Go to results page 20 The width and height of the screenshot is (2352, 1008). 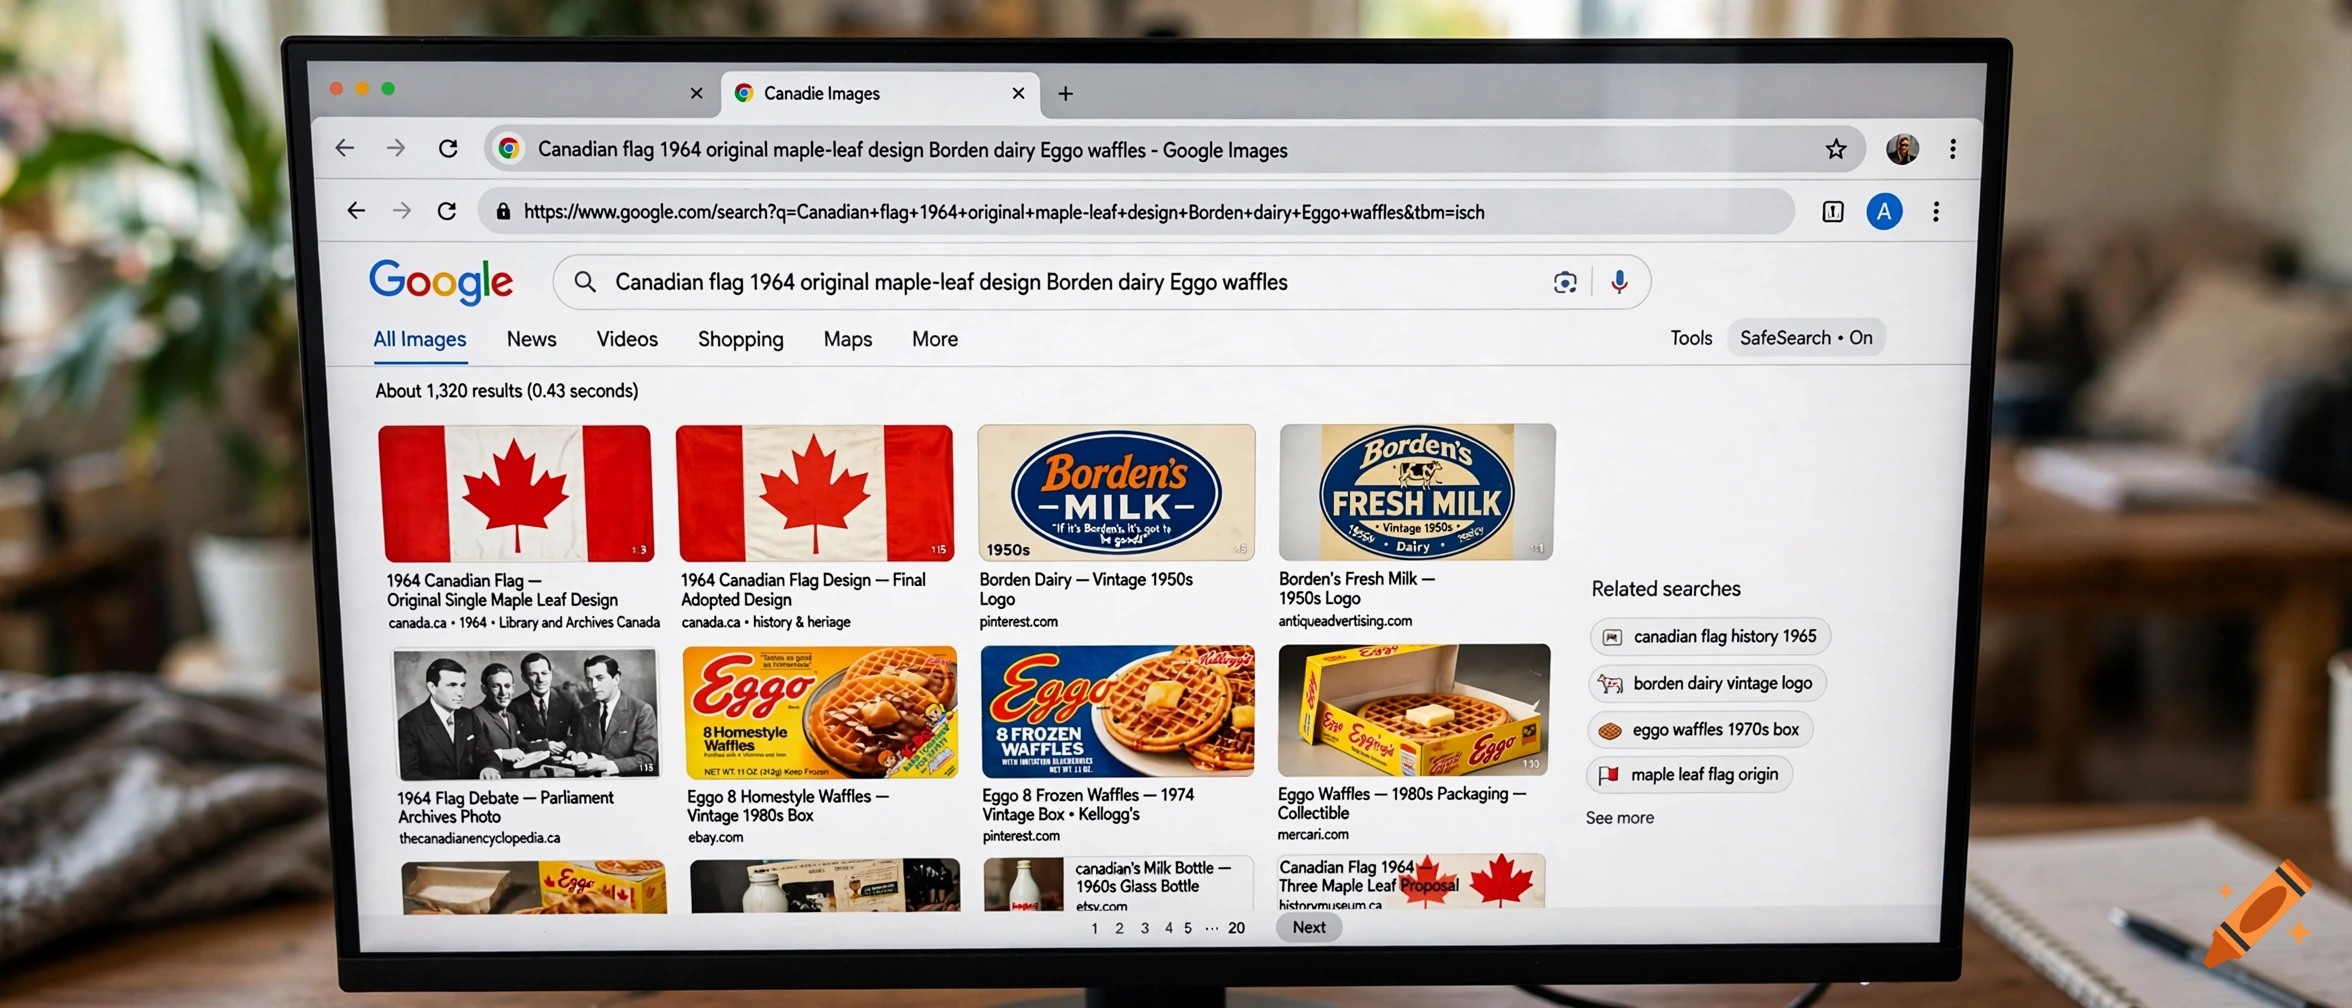1237,928
